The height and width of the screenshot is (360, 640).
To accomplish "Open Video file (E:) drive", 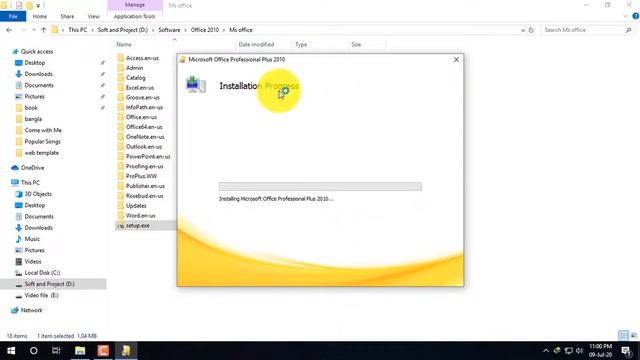I will [41, 295].
